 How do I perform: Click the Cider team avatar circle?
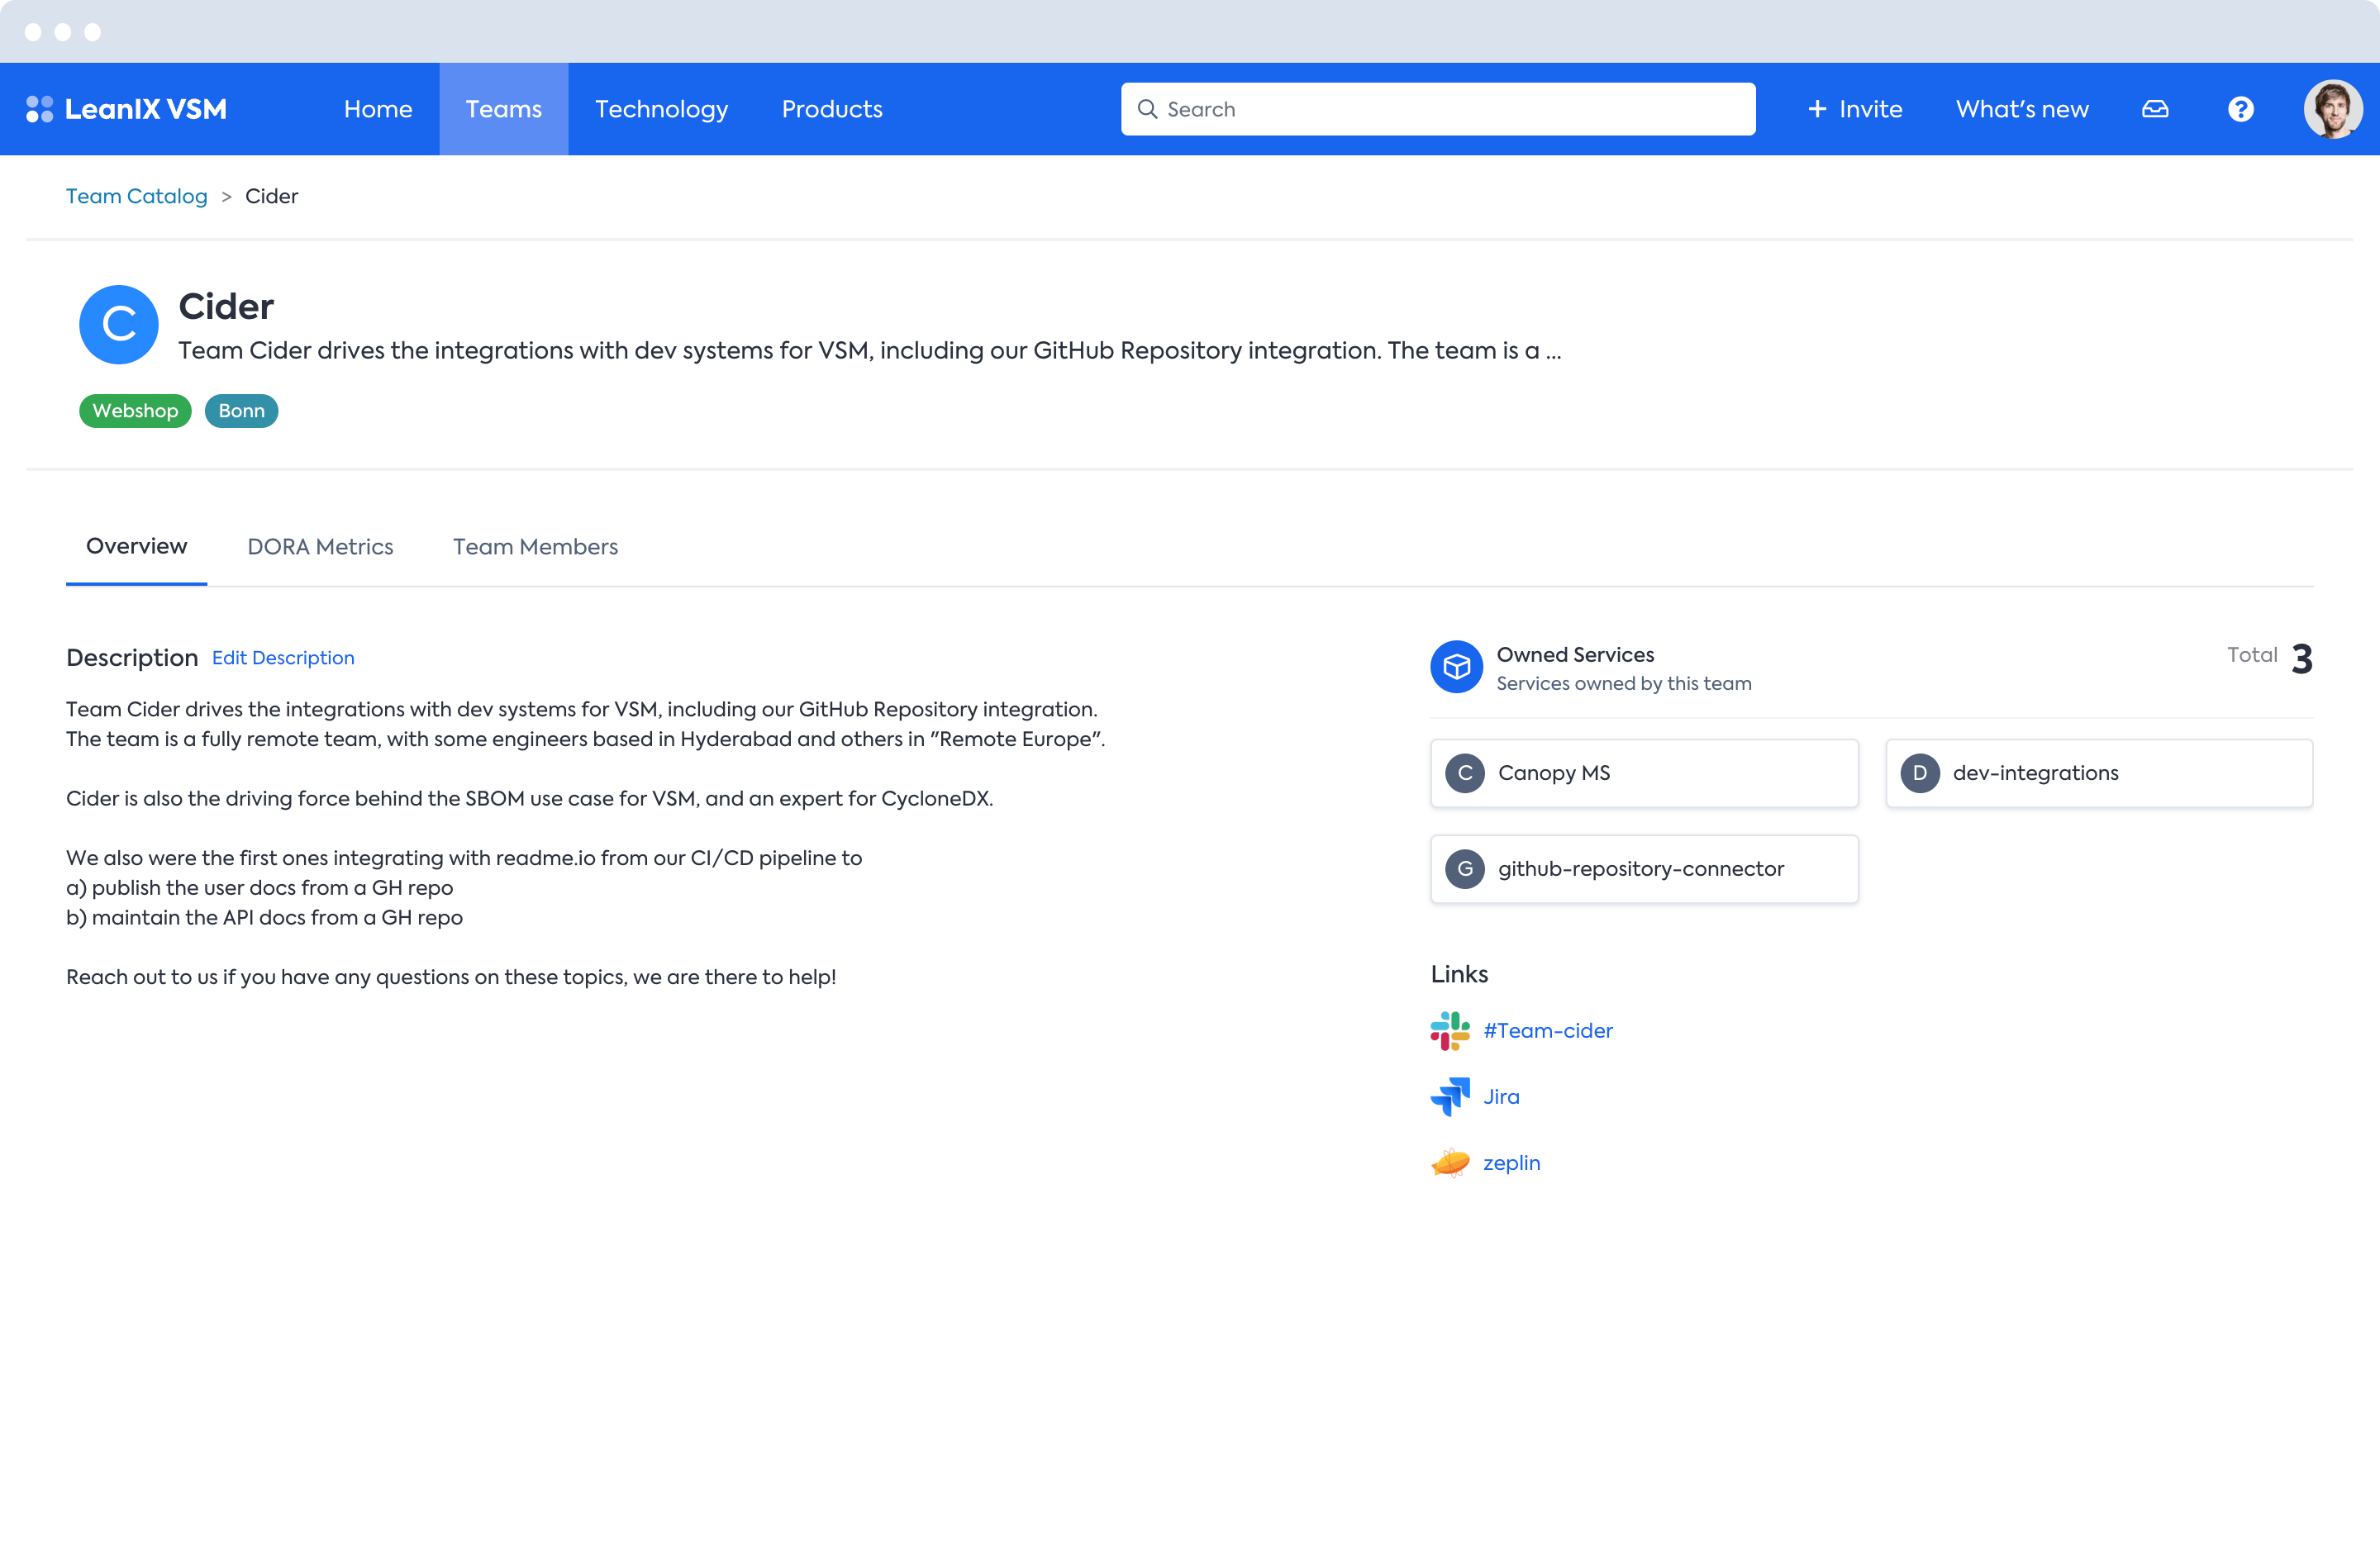(119, 325)
